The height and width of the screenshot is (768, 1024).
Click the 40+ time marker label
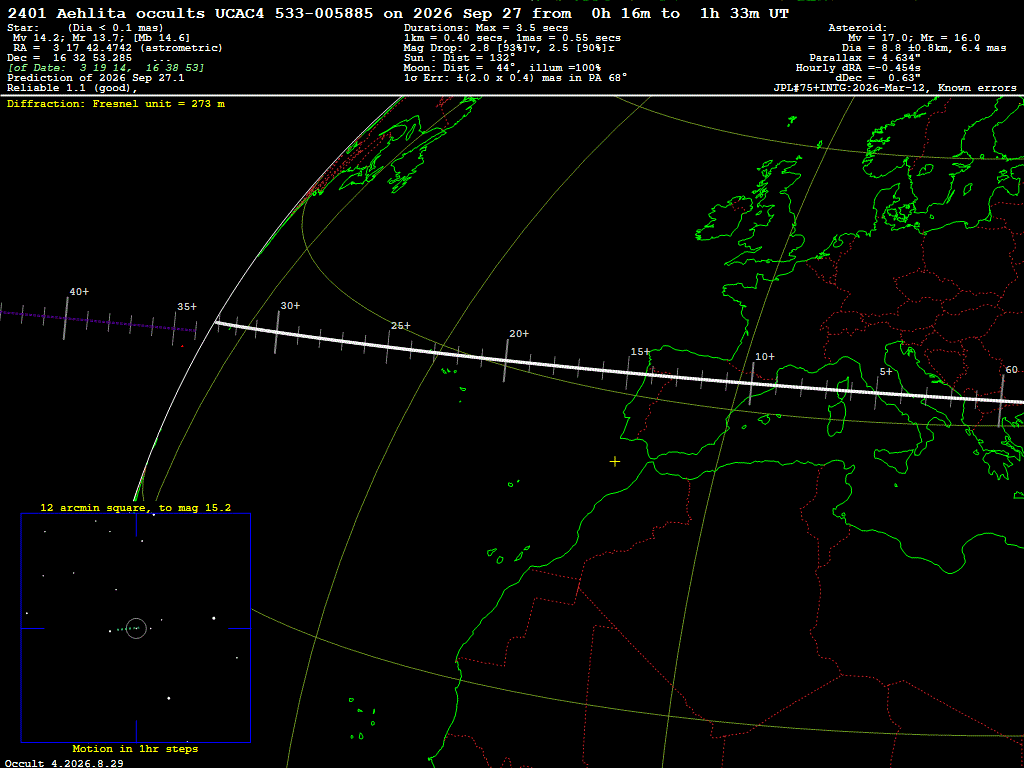click(79, 291)
